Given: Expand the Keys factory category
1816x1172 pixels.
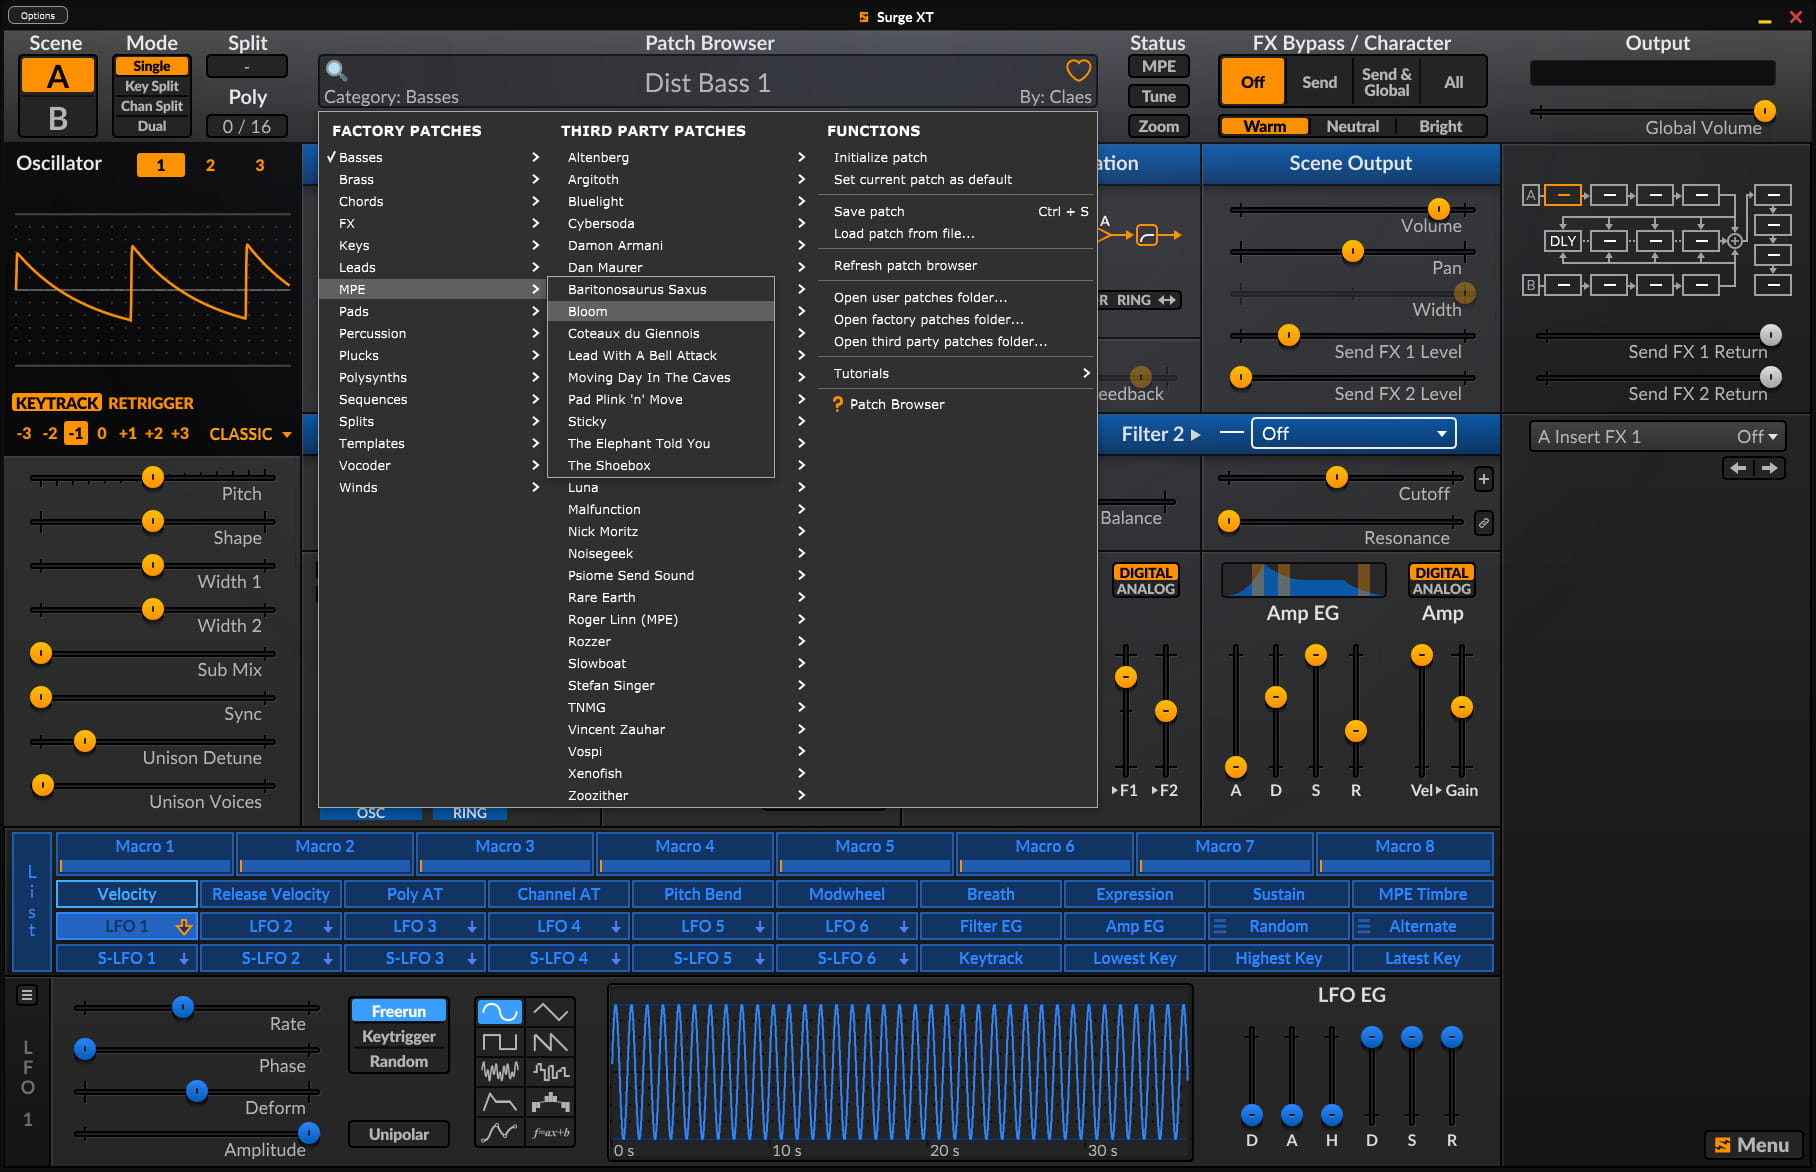Looking at the screenshot, I should coord(432,245).
